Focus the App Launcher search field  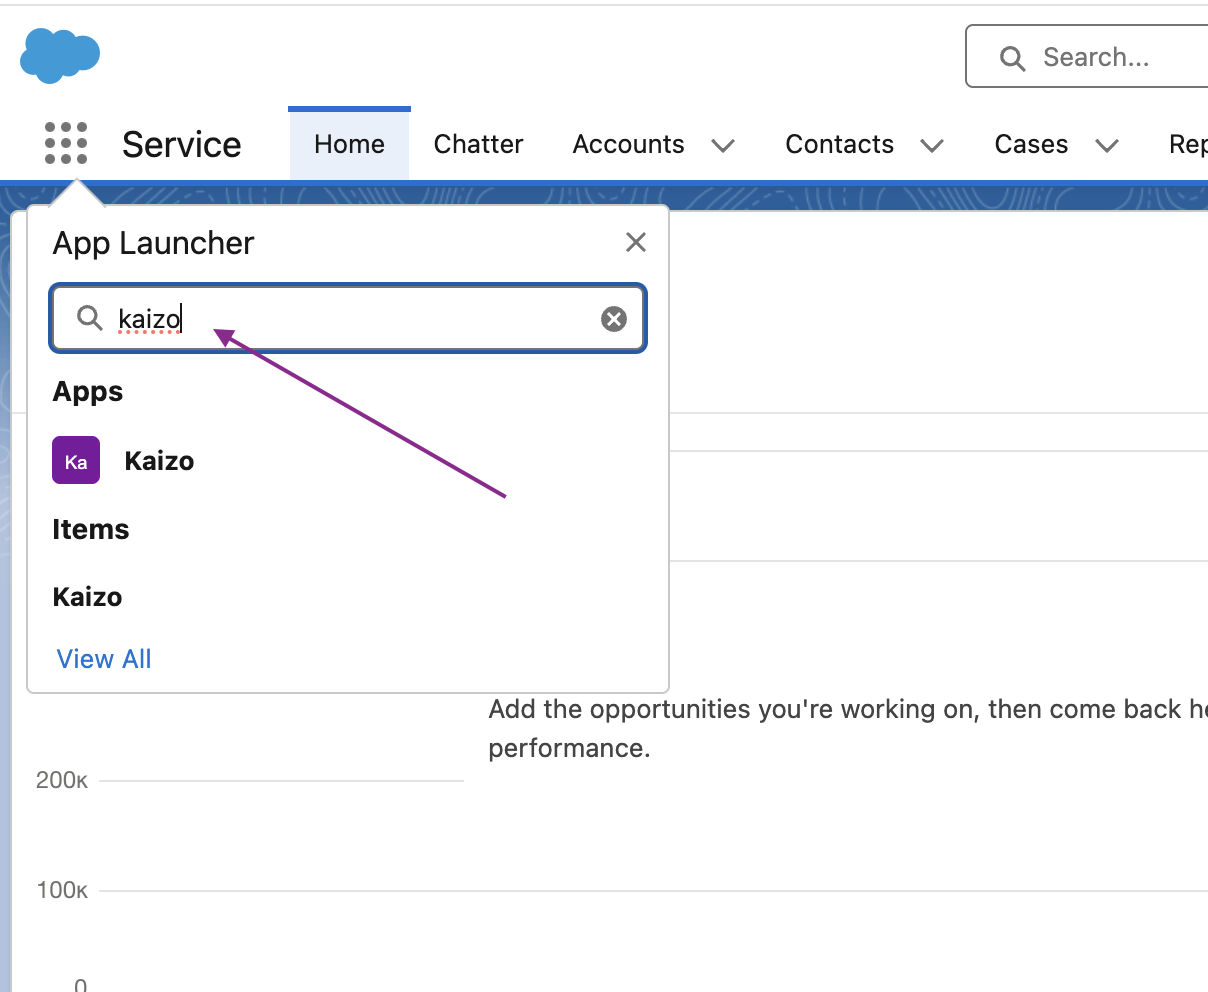[348, 318]
